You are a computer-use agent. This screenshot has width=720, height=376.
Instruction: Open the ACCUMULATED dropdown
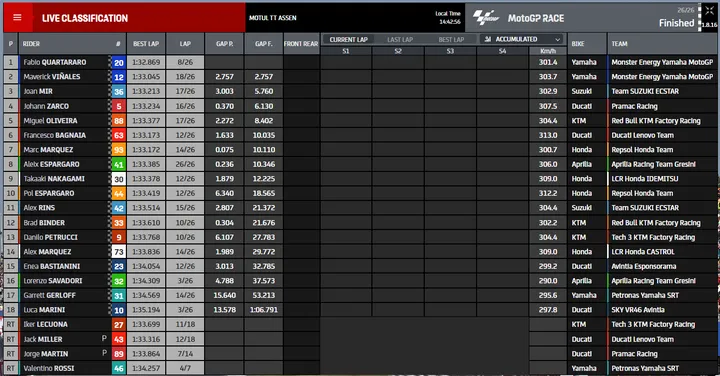click(x=523, y=39)
